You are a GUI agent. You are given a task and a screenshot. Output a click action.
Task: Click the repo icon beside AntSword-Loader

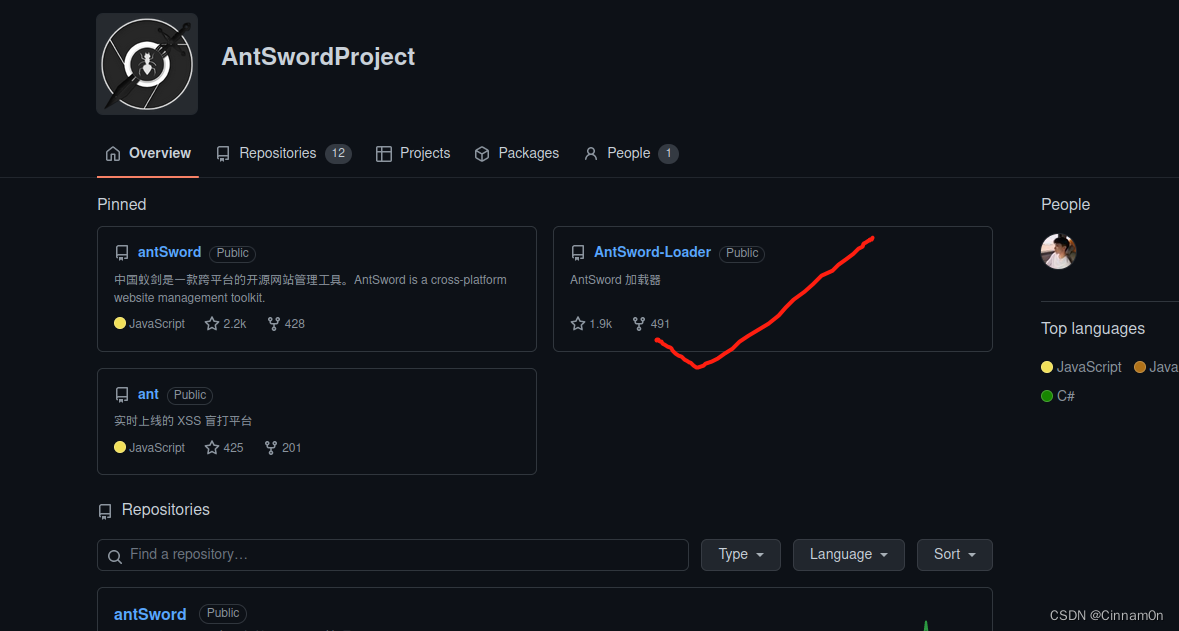pyautogui.click(x=577, y=253)
